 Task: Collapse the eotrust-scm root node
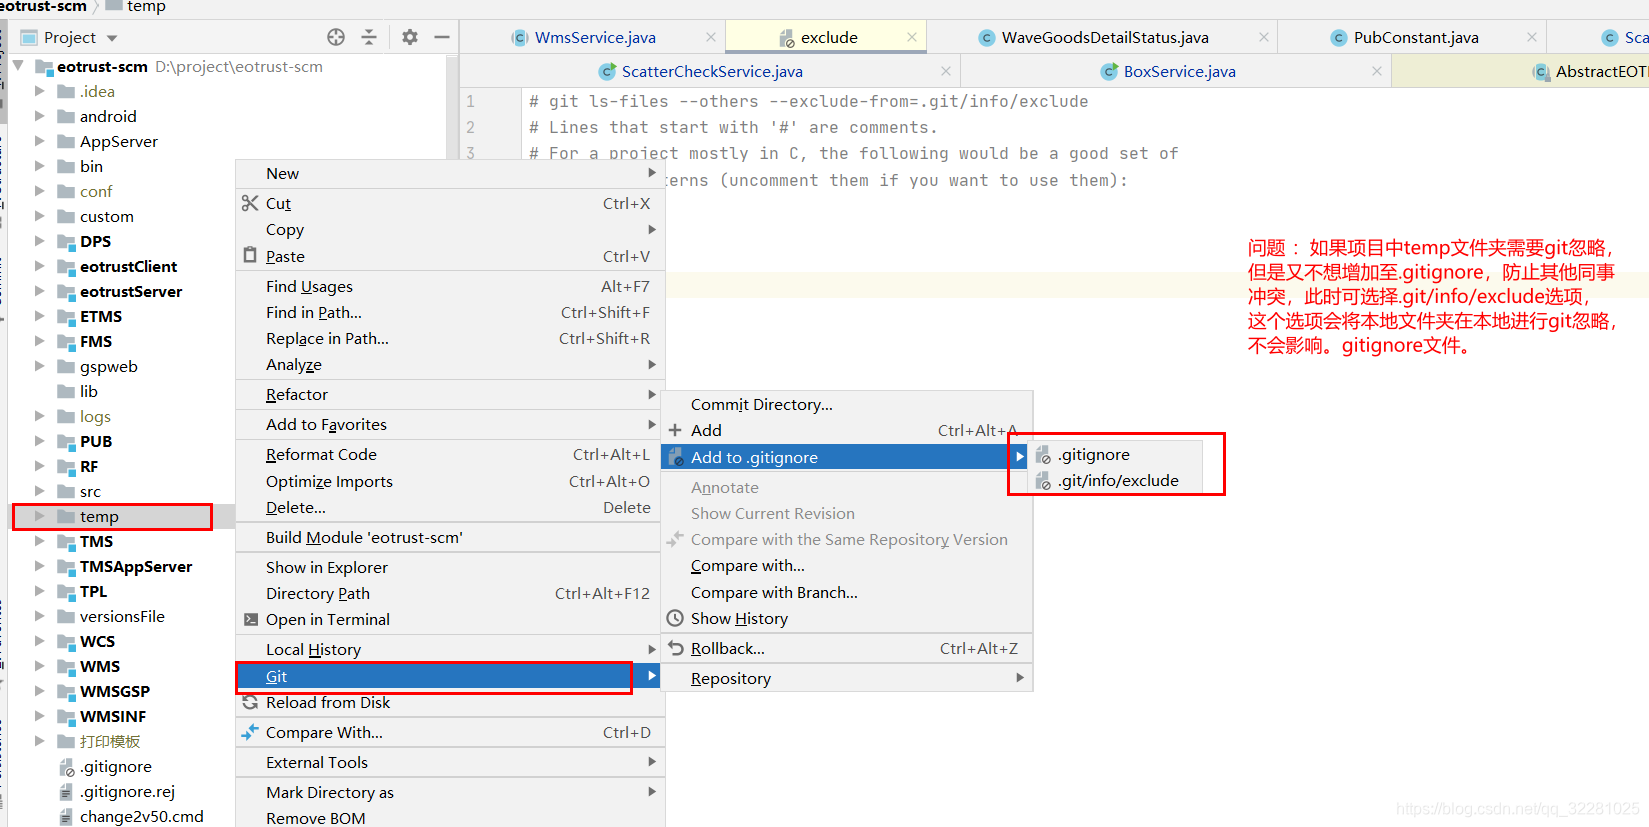pyautogui.click(x=18, y=66)
